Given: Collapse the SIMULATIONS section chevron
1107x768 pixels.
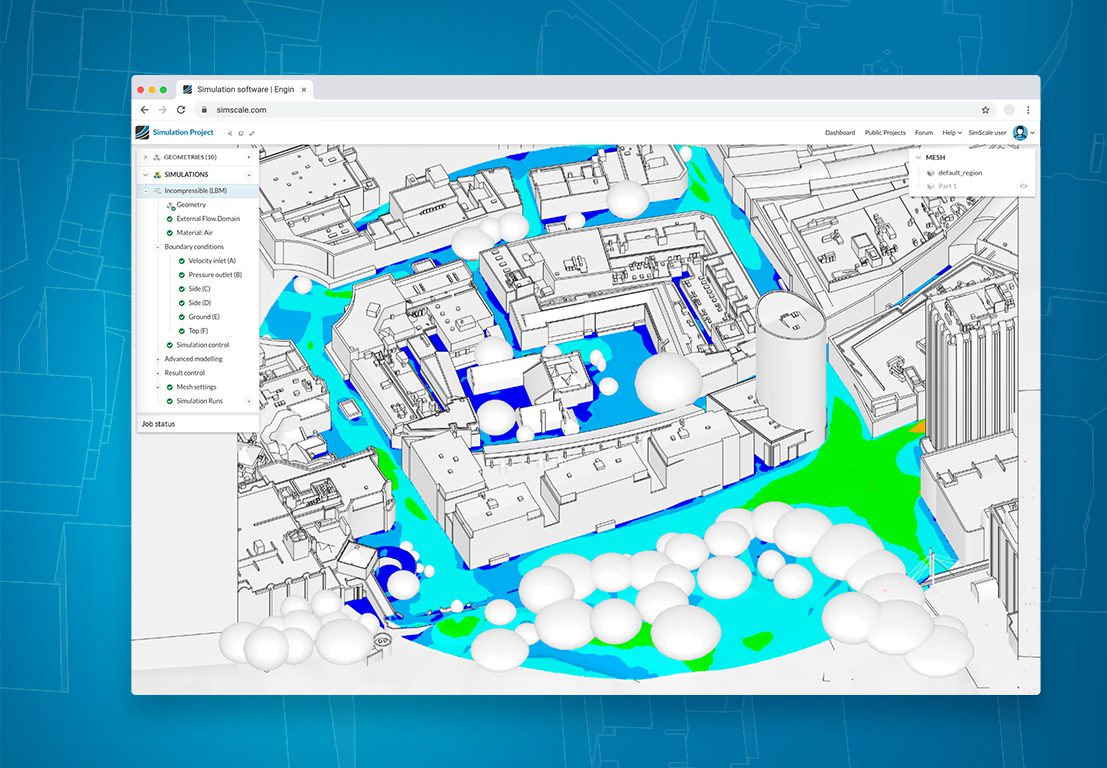Looking at the screenshot, I should [x=145, y=174].
